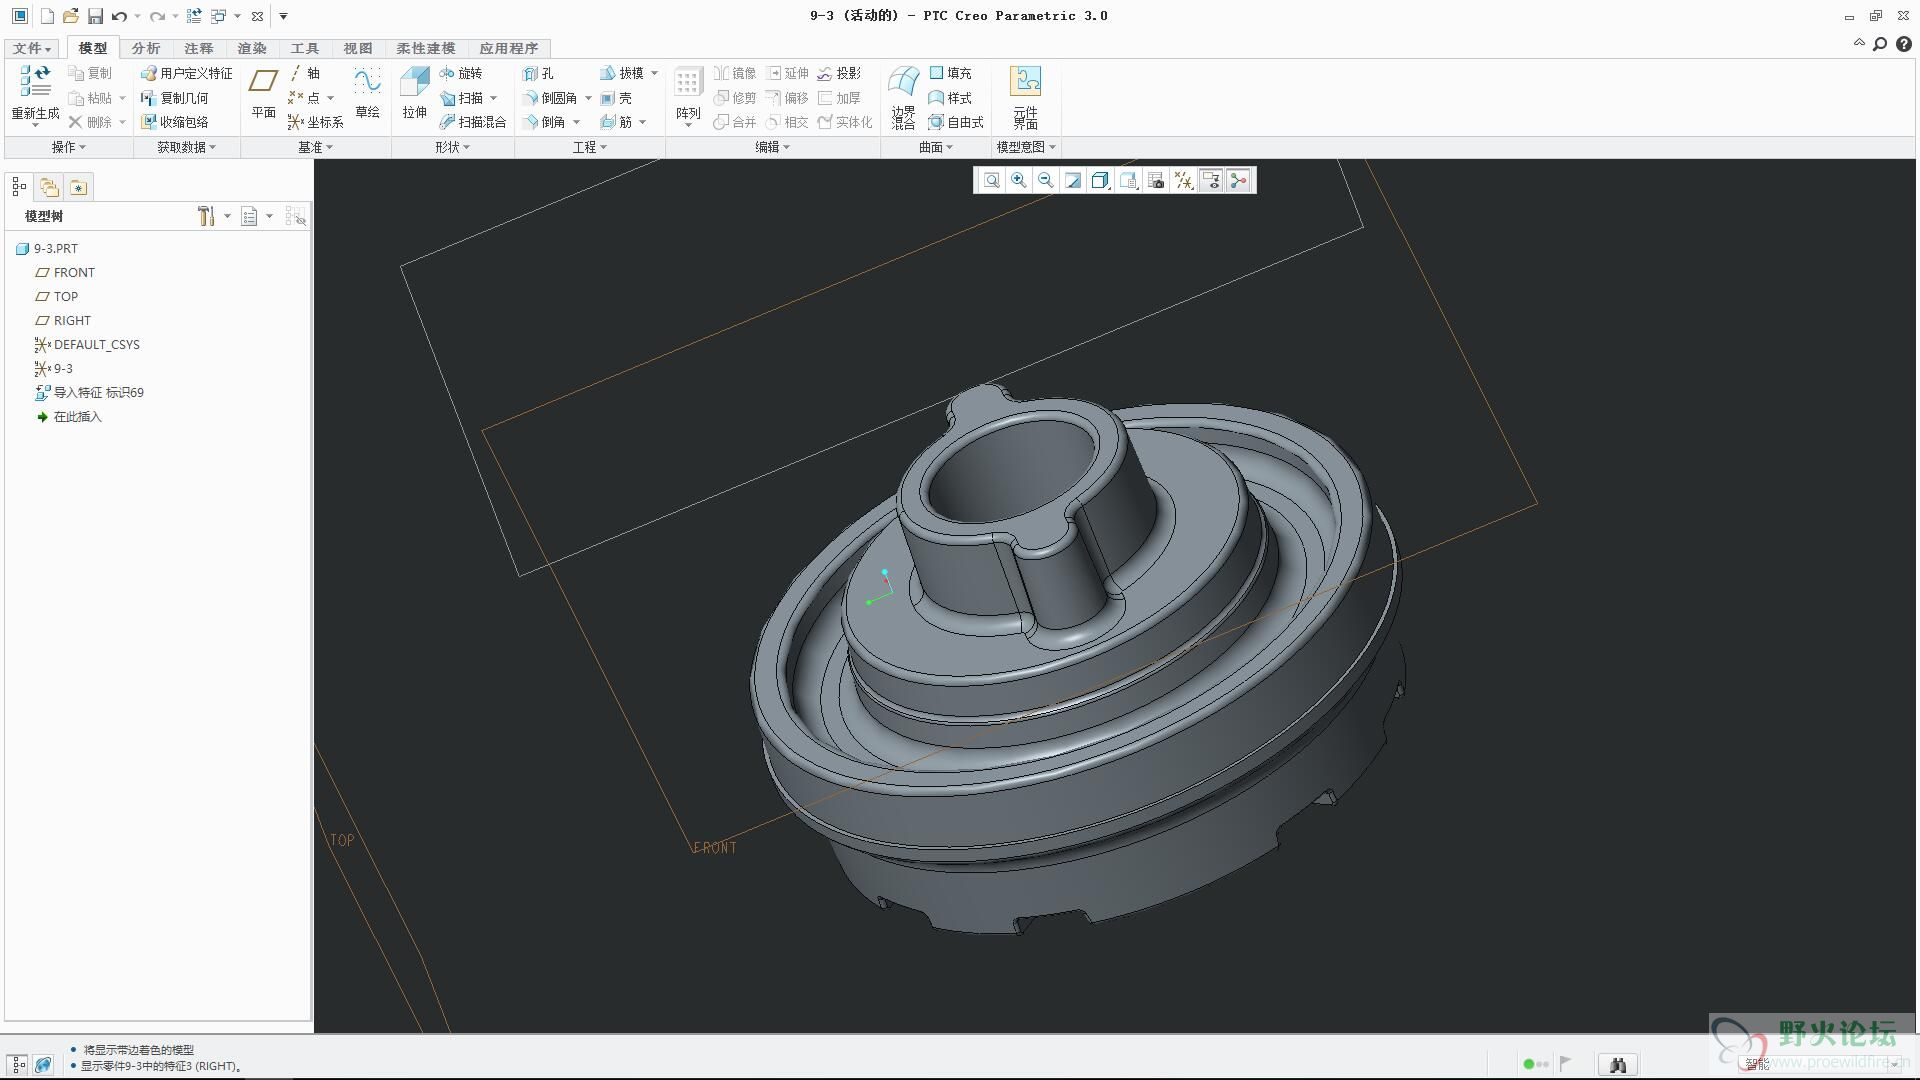This screenshot has height=1080, width=1920.
Task: Expand the 曲面 group menu
Action: pos(936,147)
